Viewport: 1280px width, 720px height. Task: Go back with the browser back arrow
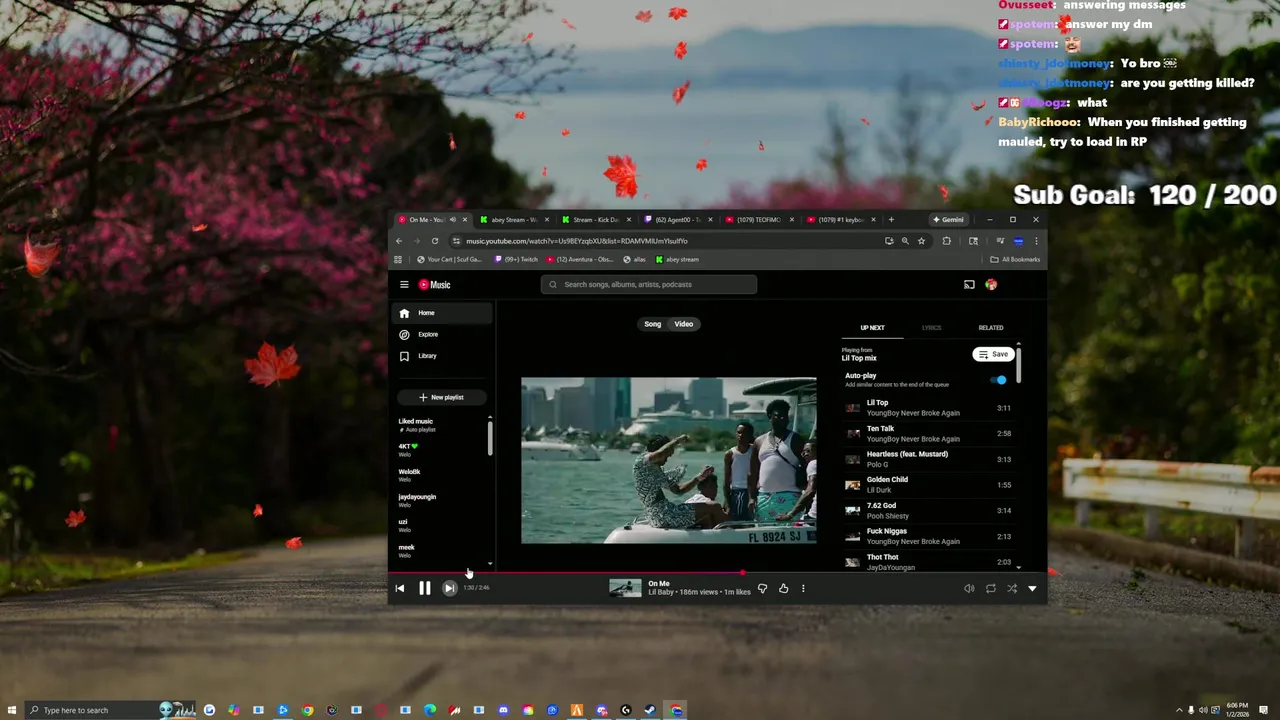coord(399,241)
